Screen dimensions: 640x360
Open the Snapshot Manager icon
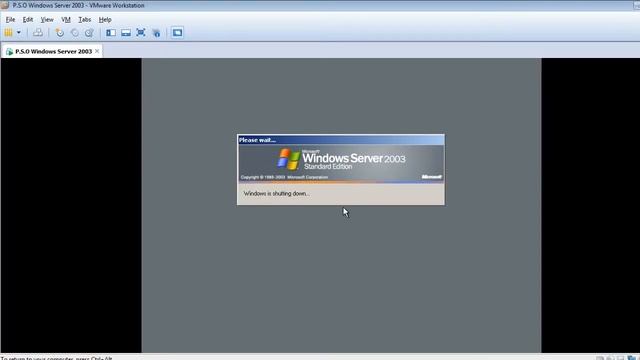point(89,33)
